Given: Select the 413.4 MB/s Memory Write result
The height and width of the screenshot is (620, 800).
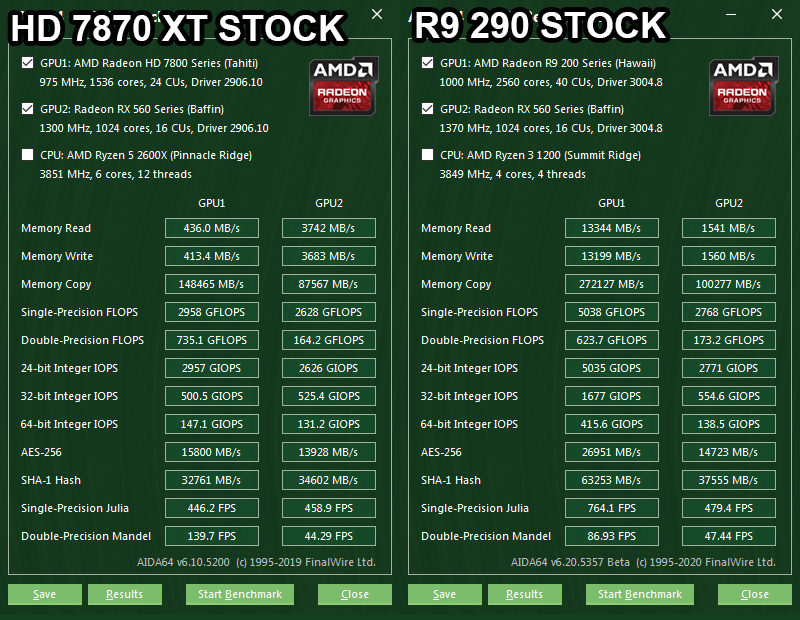Looking at the screenshot, I should (212, 256).
